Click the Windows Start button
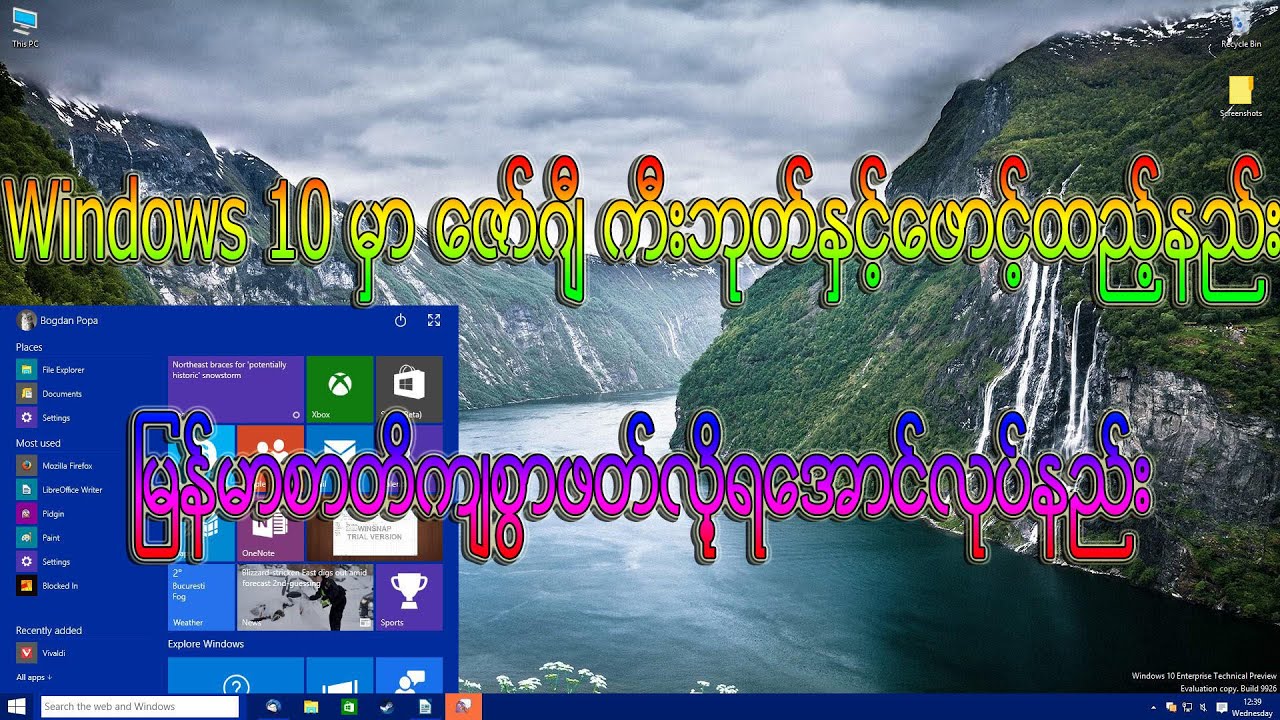This screenshot has height=720, width=1280. click(x=18, y=706)
